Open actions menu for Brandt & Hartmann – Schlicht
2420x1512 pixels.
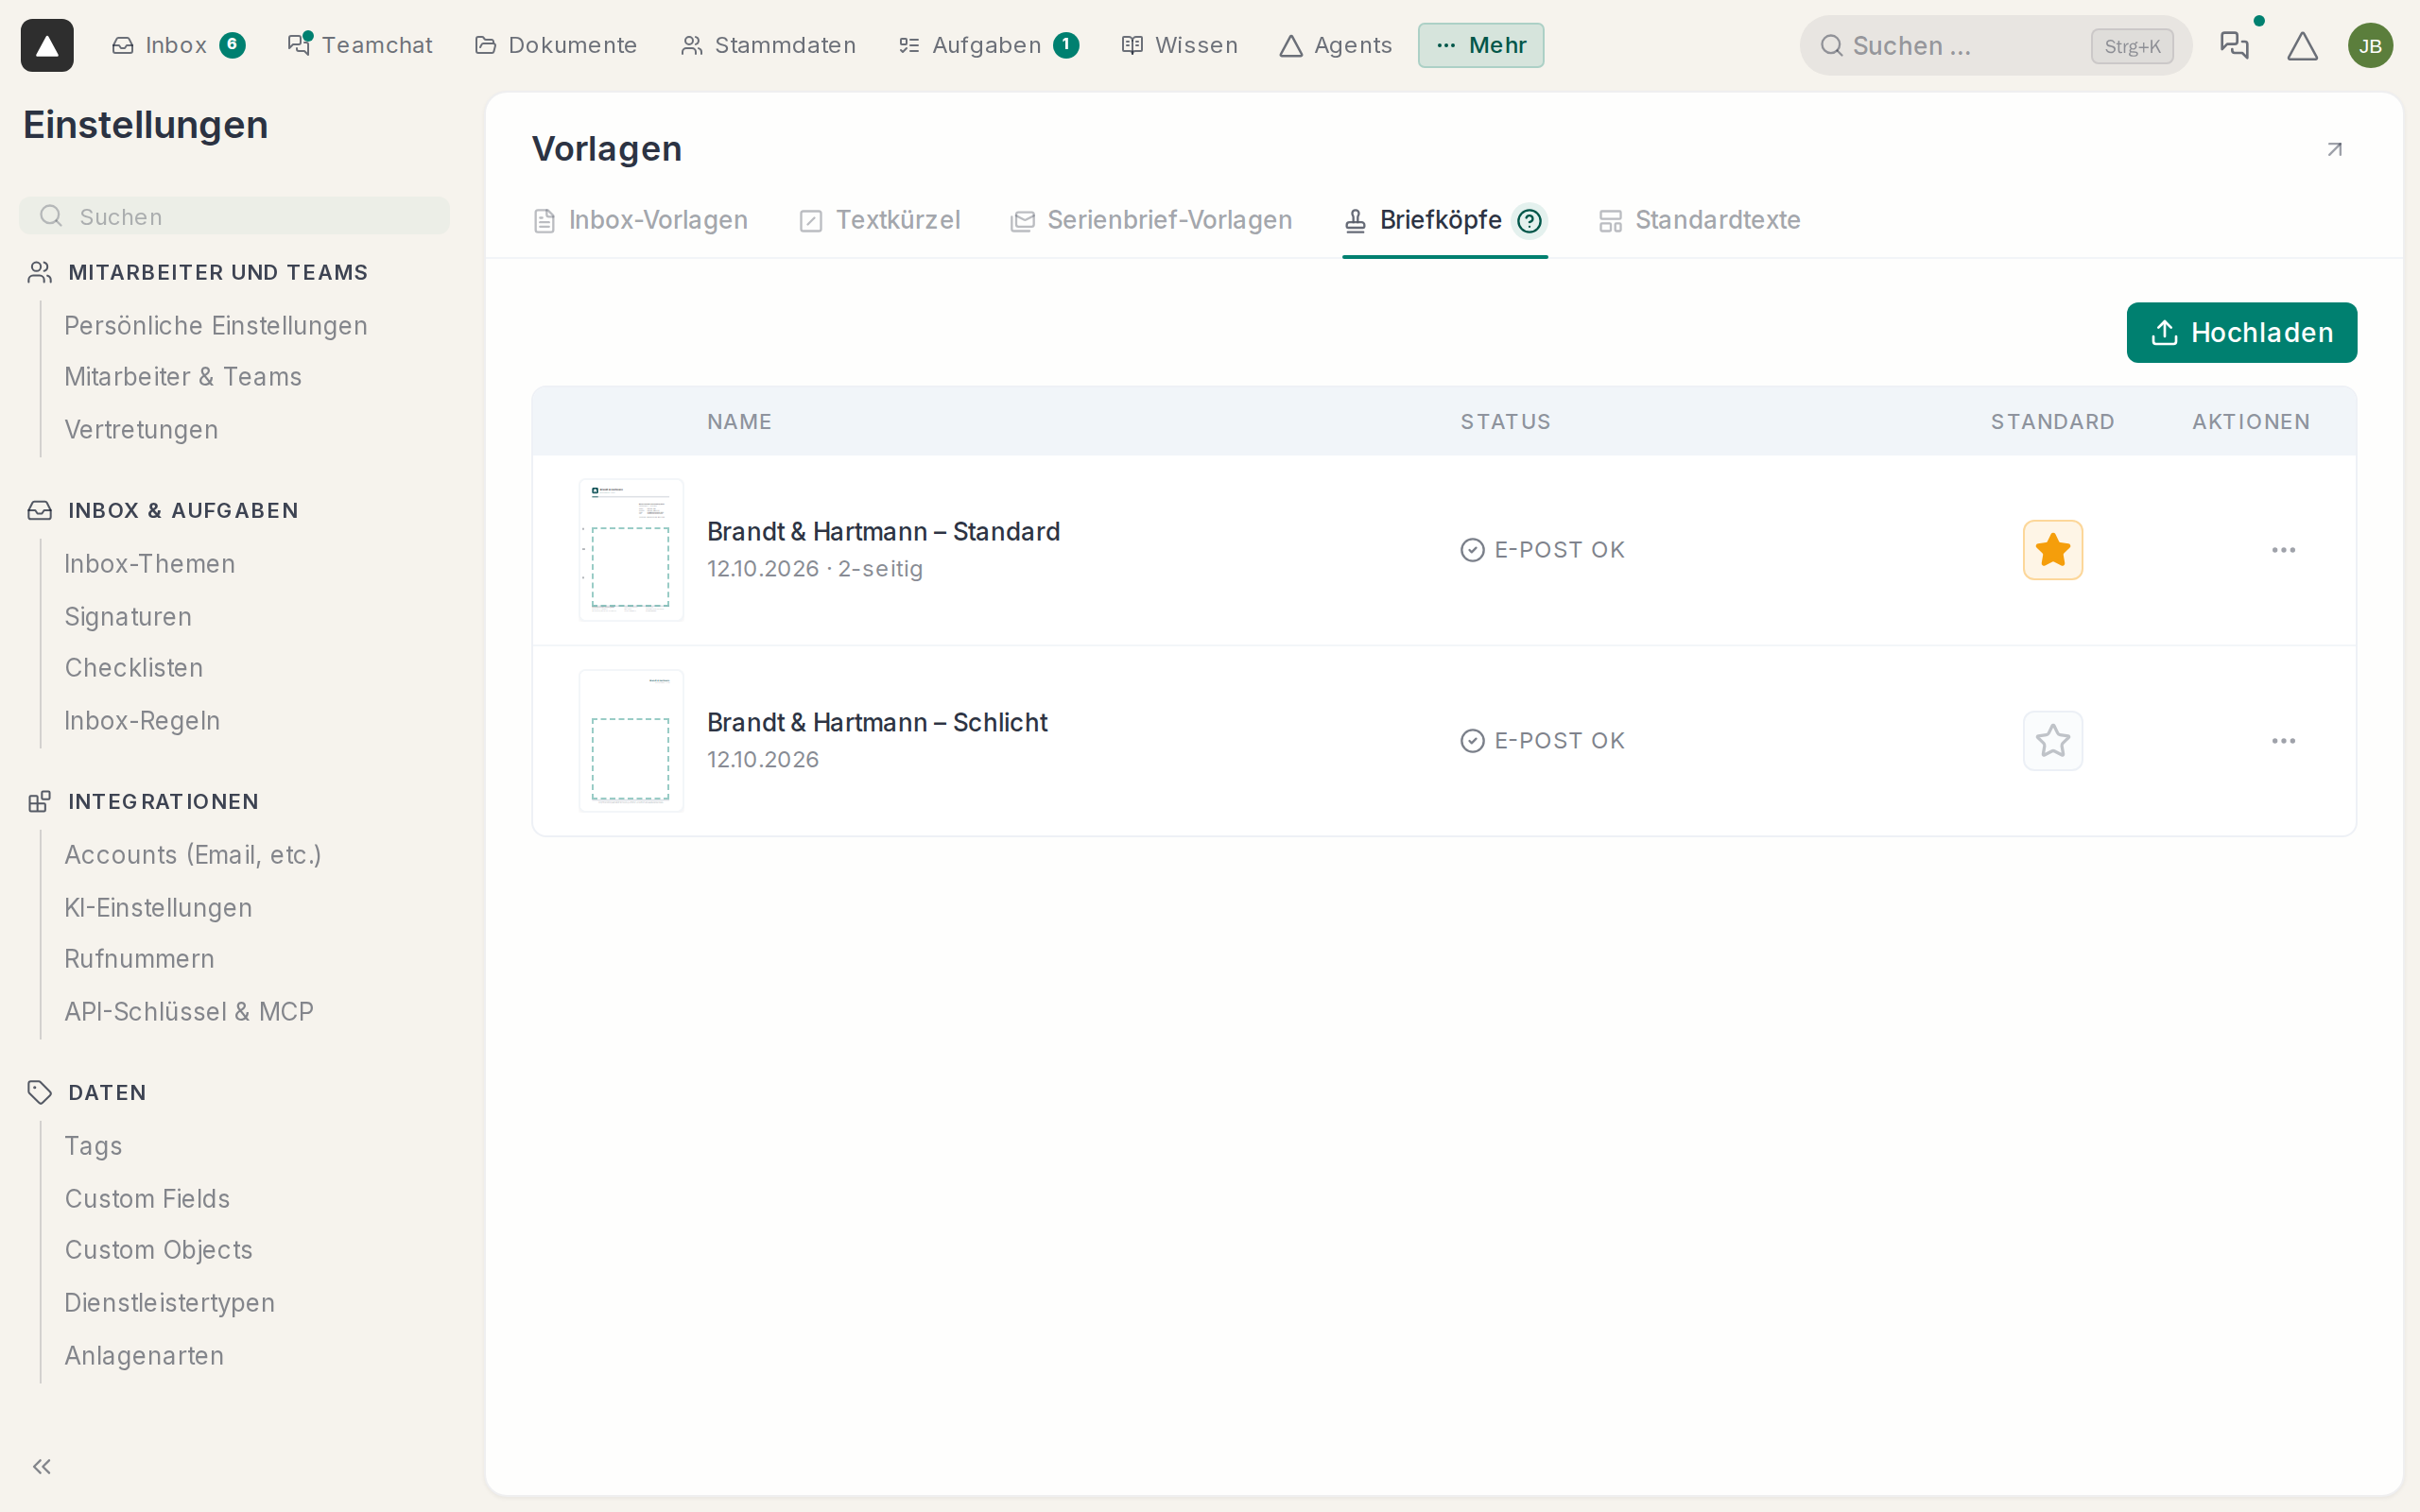point(2283,741)
